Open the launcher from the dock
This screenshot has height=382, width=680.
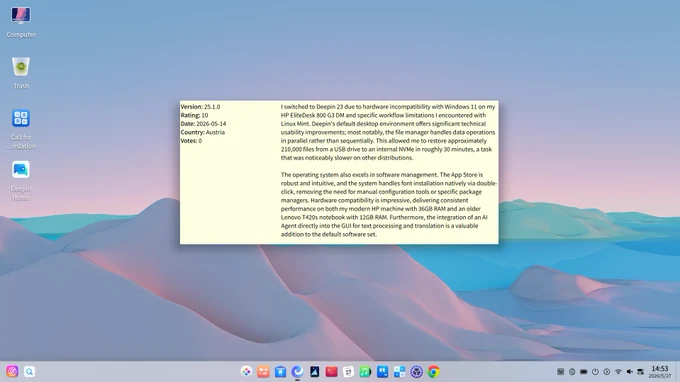click(12, 372)
